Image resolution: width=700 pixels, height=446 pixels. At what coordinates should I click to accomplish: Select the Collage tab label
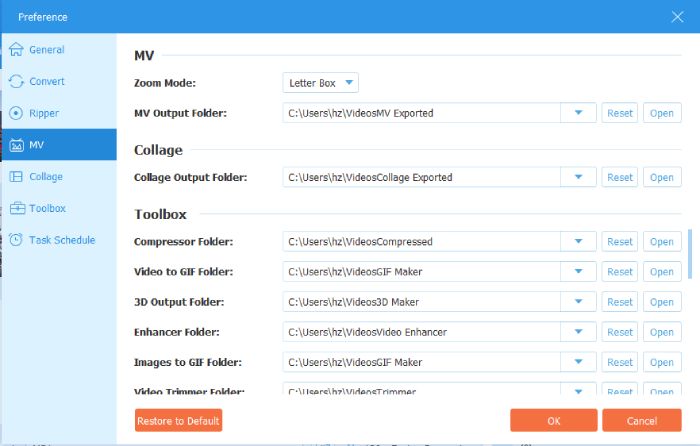pos(46,177)
